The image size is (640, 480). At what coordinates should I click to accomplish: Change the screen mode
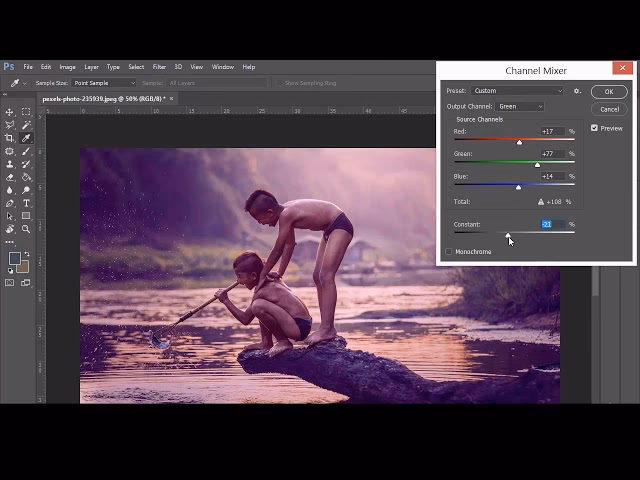point(25,282)
